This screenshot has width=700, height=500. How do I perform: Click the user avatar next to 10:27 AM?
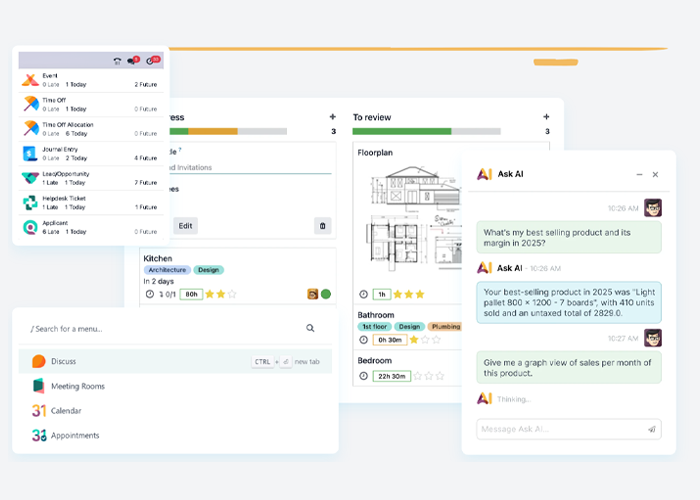[653, 338]
